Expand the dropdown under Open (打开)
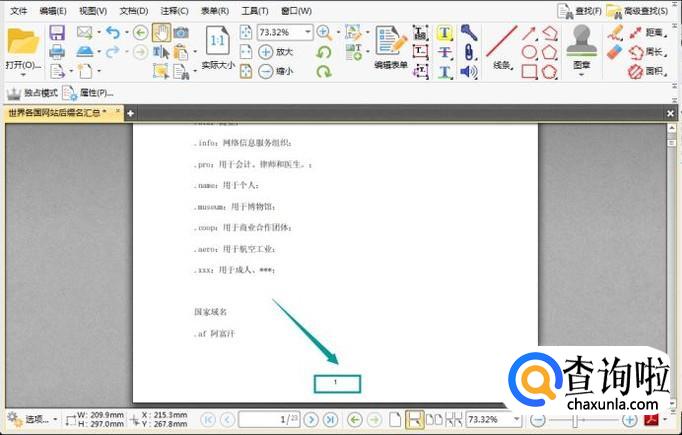The image size is (682, 435). 23,75
